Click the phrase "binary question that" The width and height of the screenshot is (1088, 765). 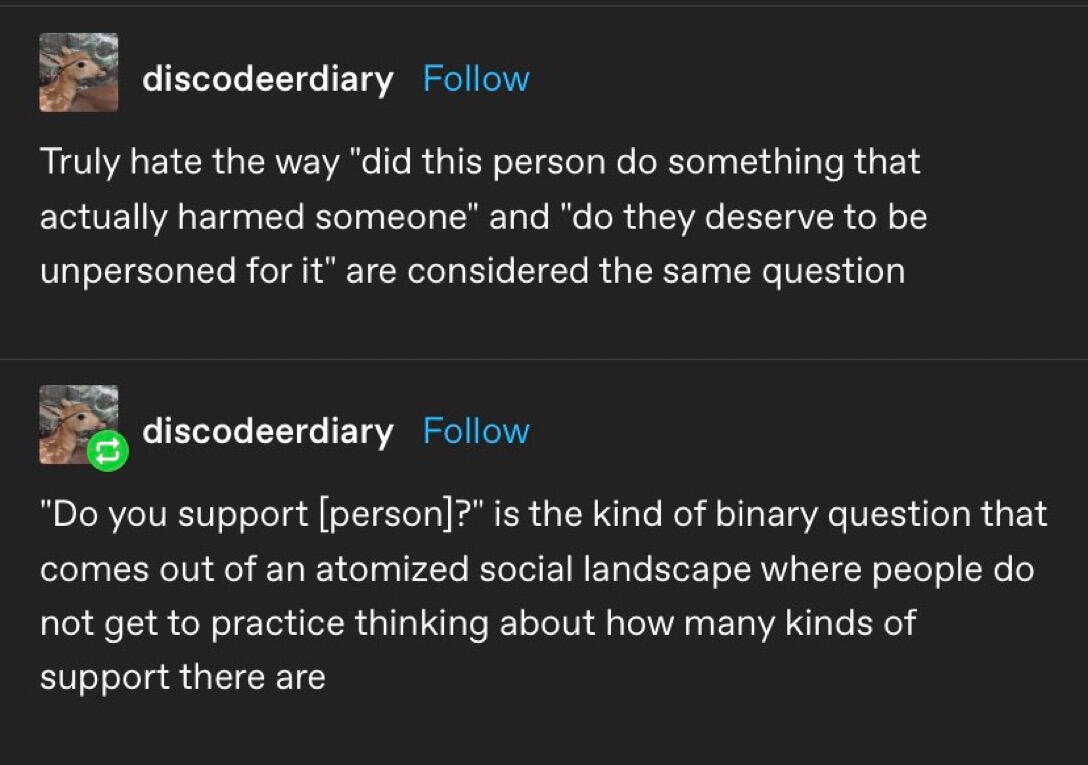click(x=881, y=514)
